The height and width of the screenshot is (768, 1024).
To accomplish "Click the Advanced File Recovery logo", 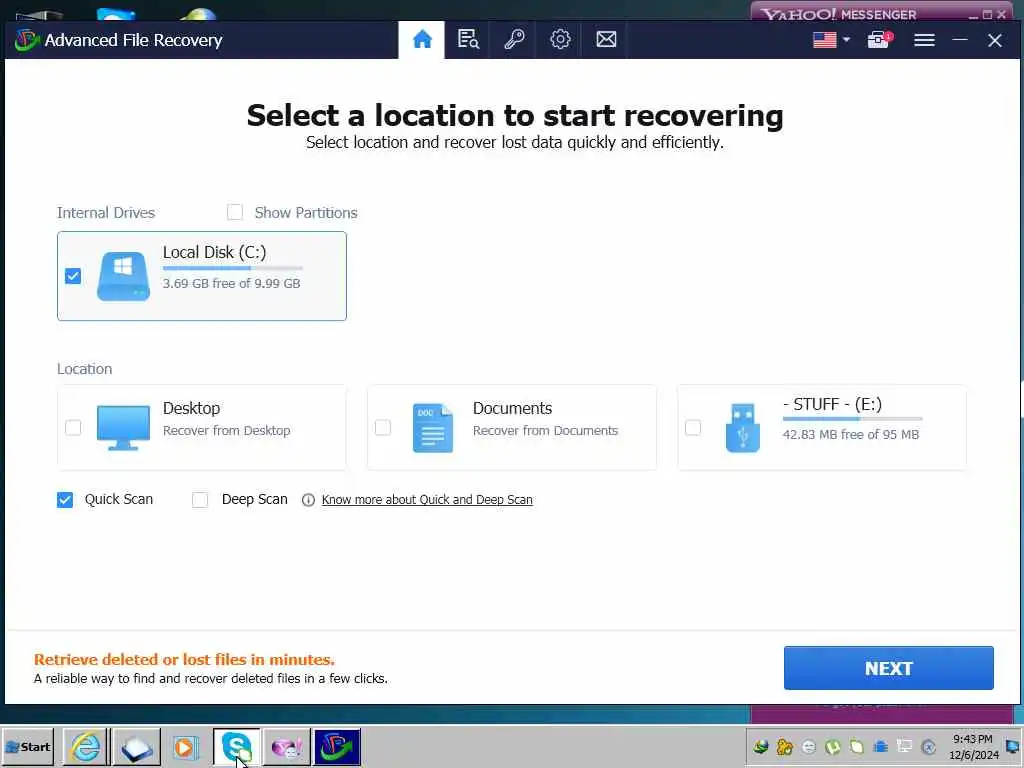I will click(x=27, y=40).
